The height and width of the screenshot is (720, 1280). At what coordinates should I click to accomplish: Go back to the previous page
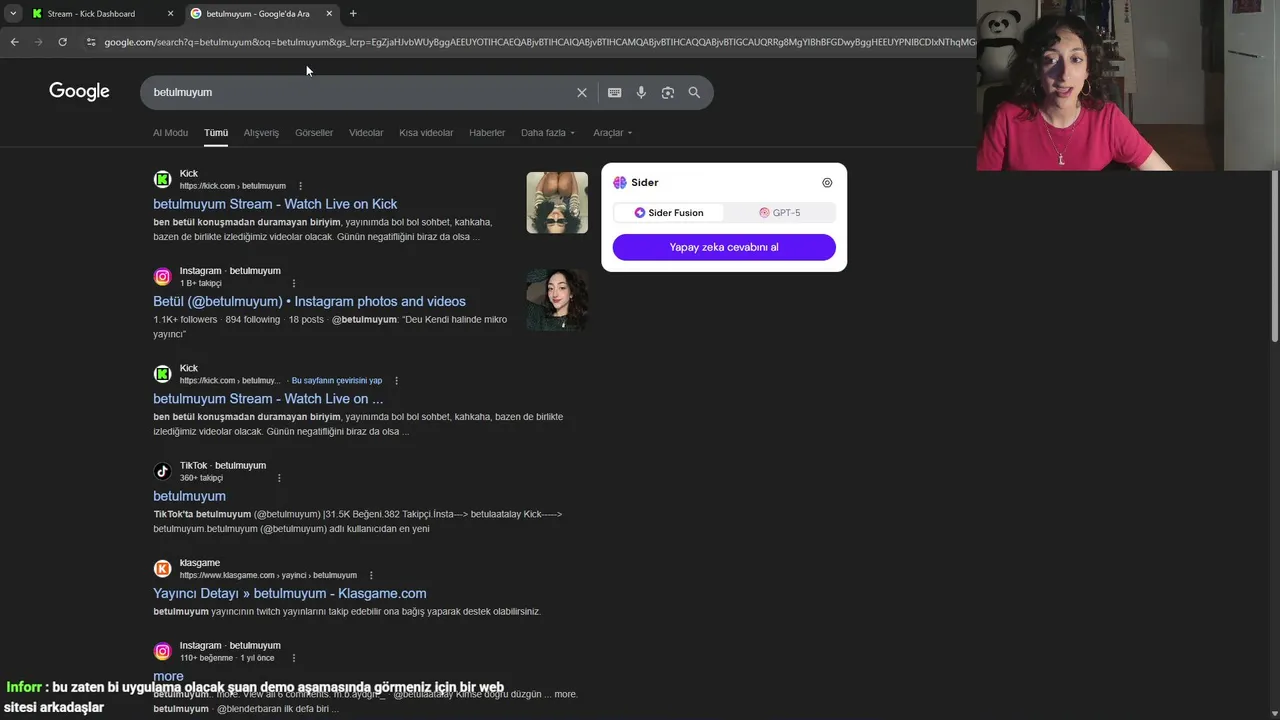[14, 42]
